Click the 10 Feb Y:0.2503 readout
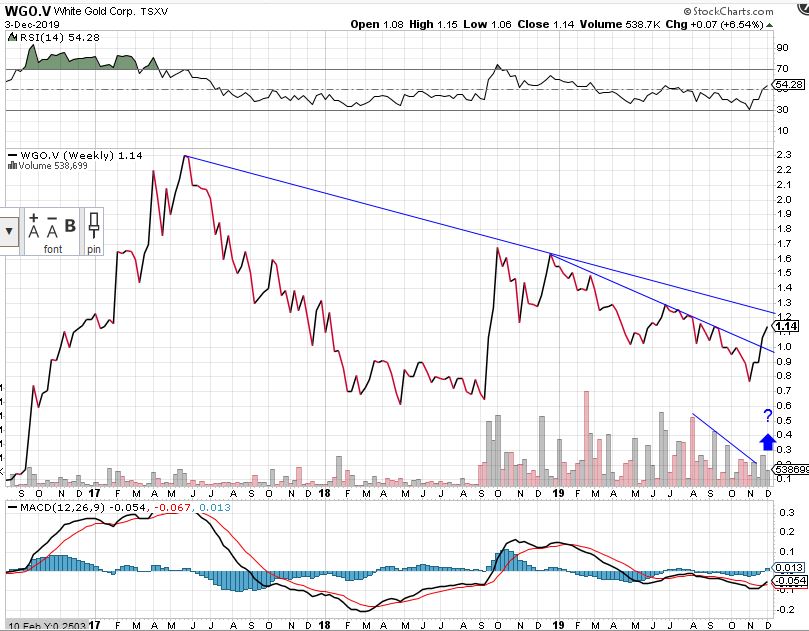 [x=47, y=625]
